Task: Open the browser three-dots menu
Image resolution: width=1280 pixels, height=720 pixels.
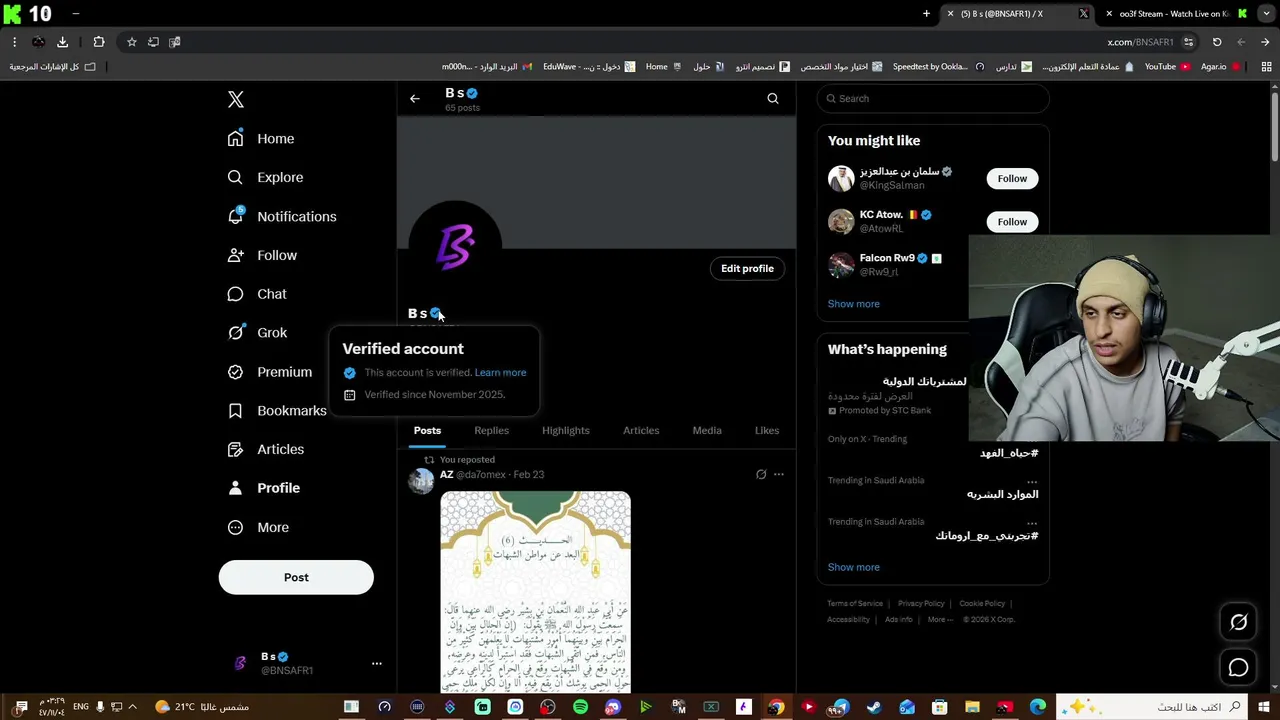Action: pyautogui.click(x=14, y=42)
